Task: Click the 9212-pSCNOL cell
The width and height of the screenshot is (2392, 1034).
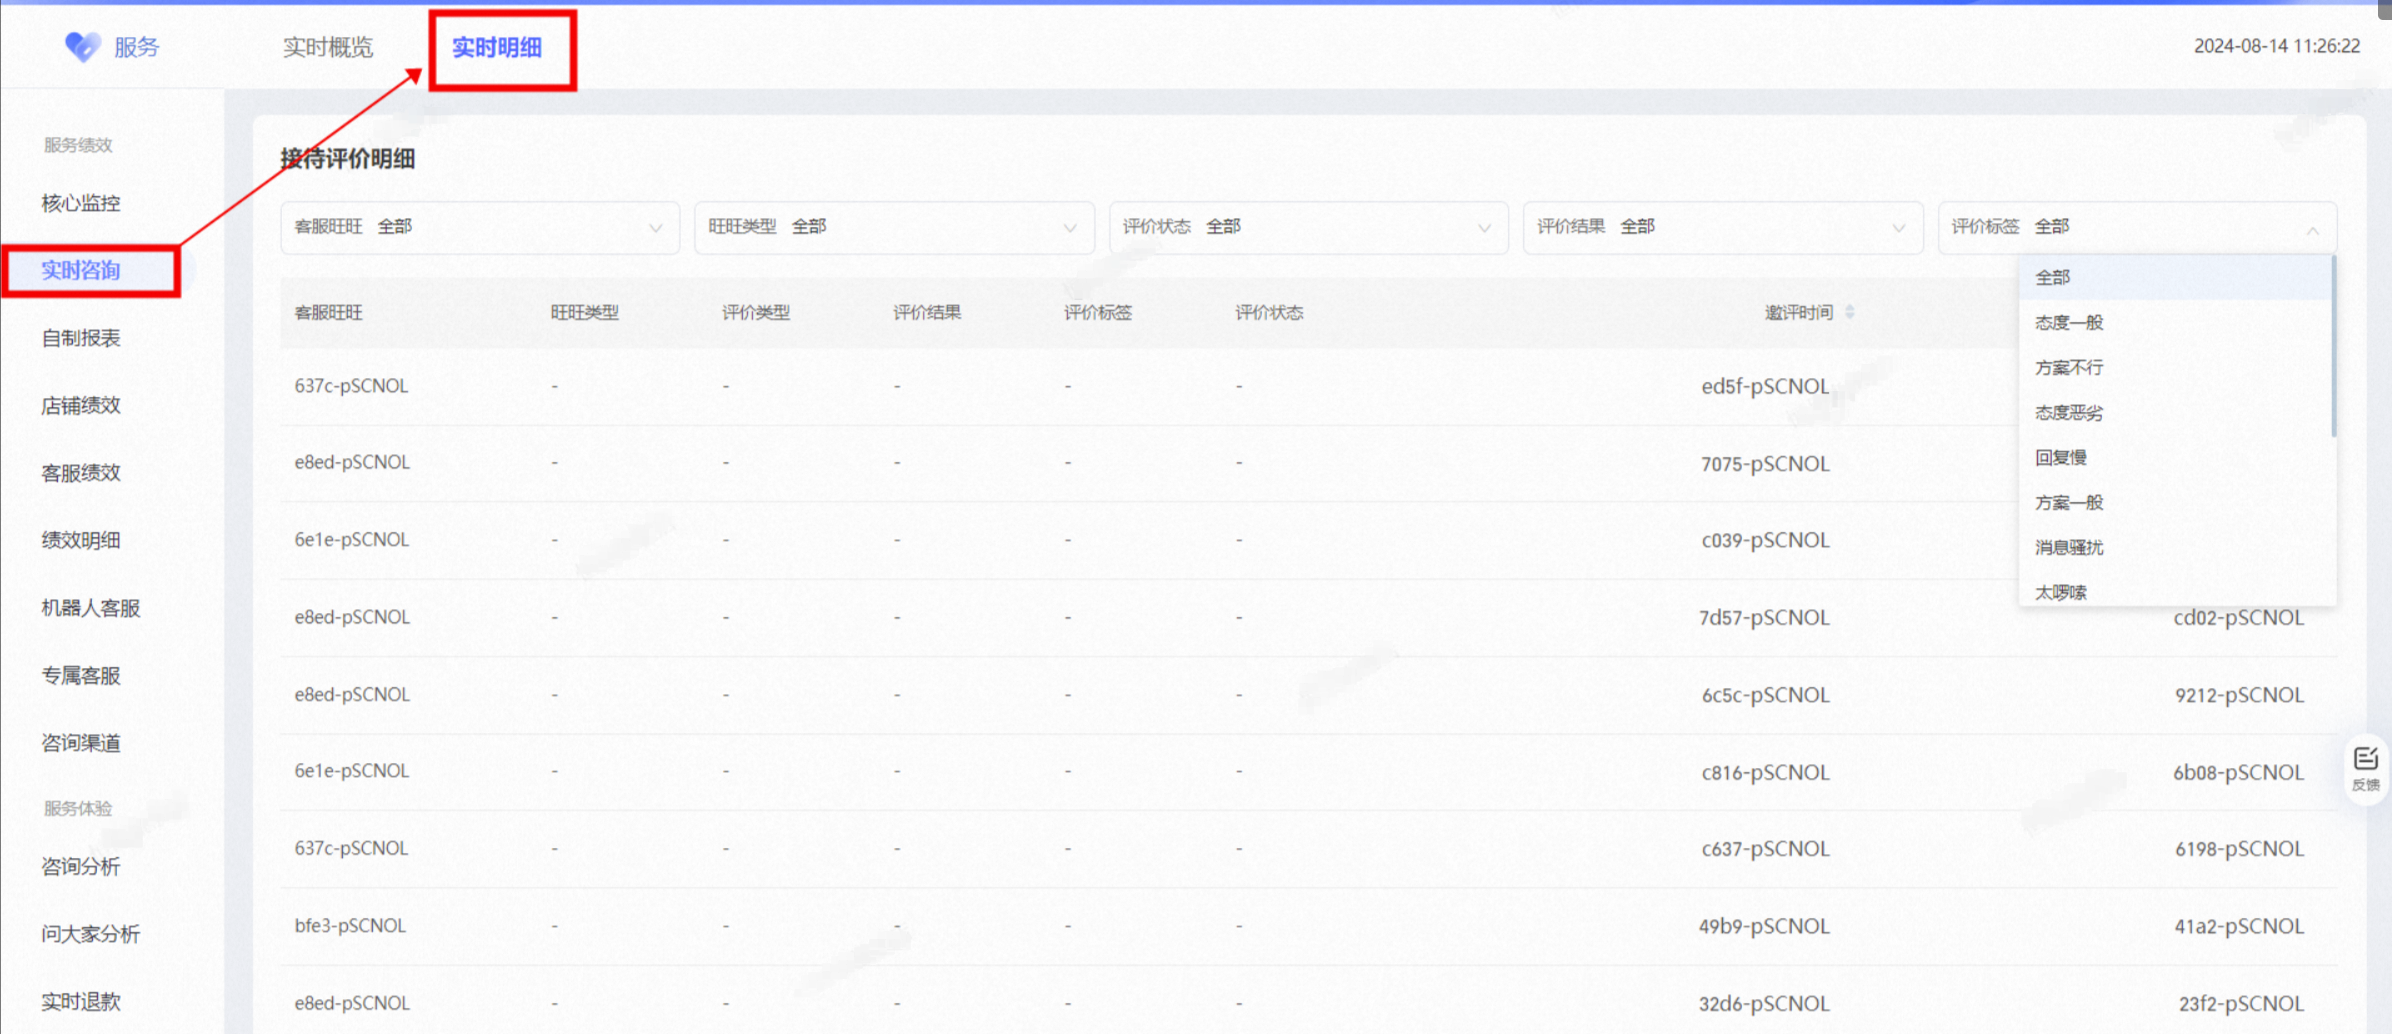Action: (x=2239, y=695)
